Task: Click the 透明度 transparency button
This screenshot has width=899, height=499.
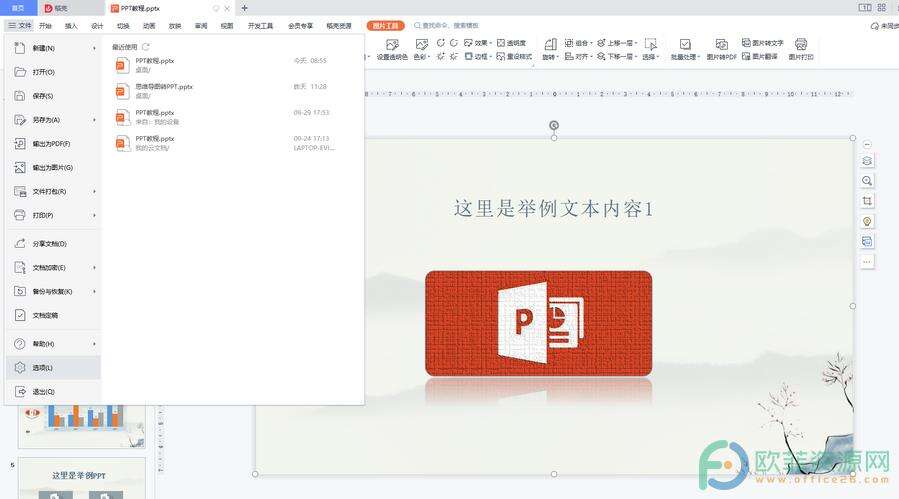Action: coord(511,43)
